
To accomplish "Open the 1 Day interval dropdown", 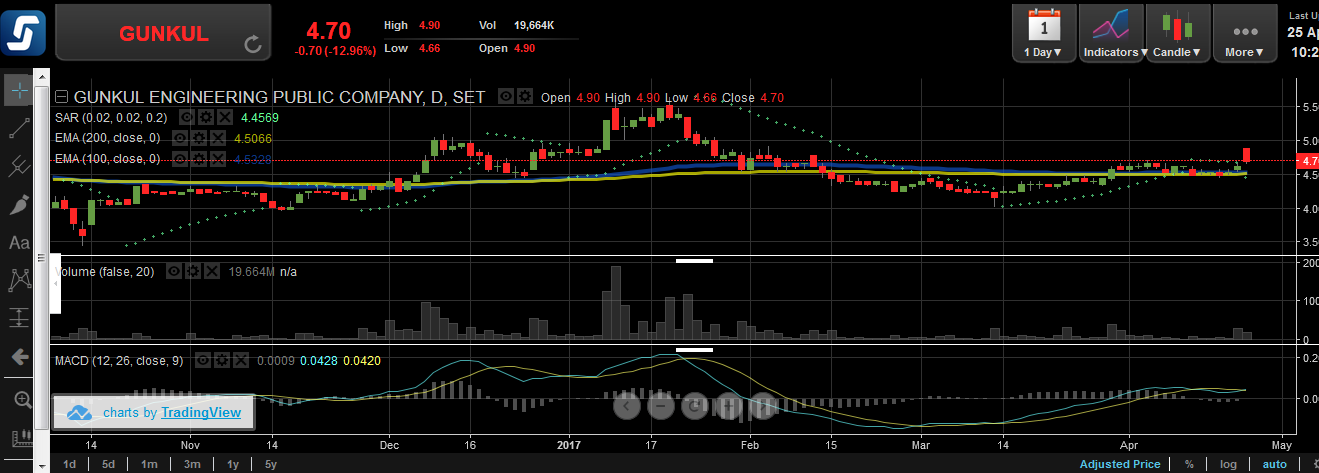I will tap(1043, 33).
